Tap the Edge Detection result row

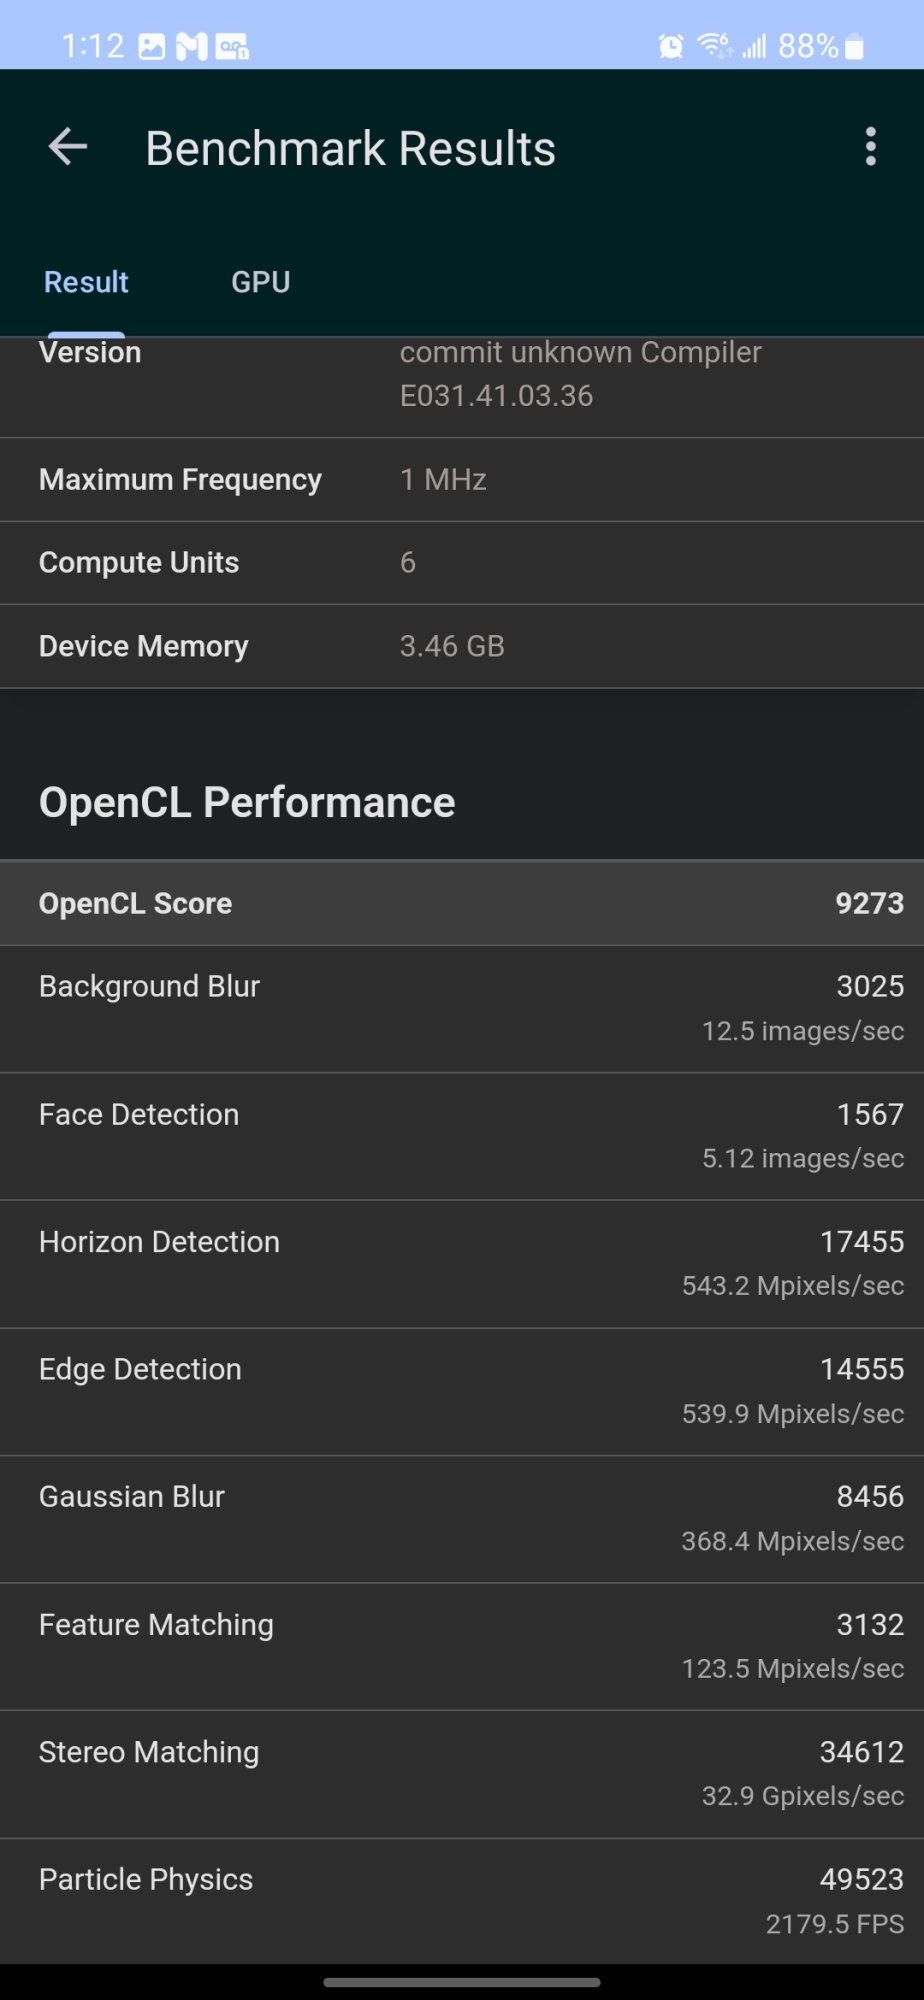[462, 1391]
